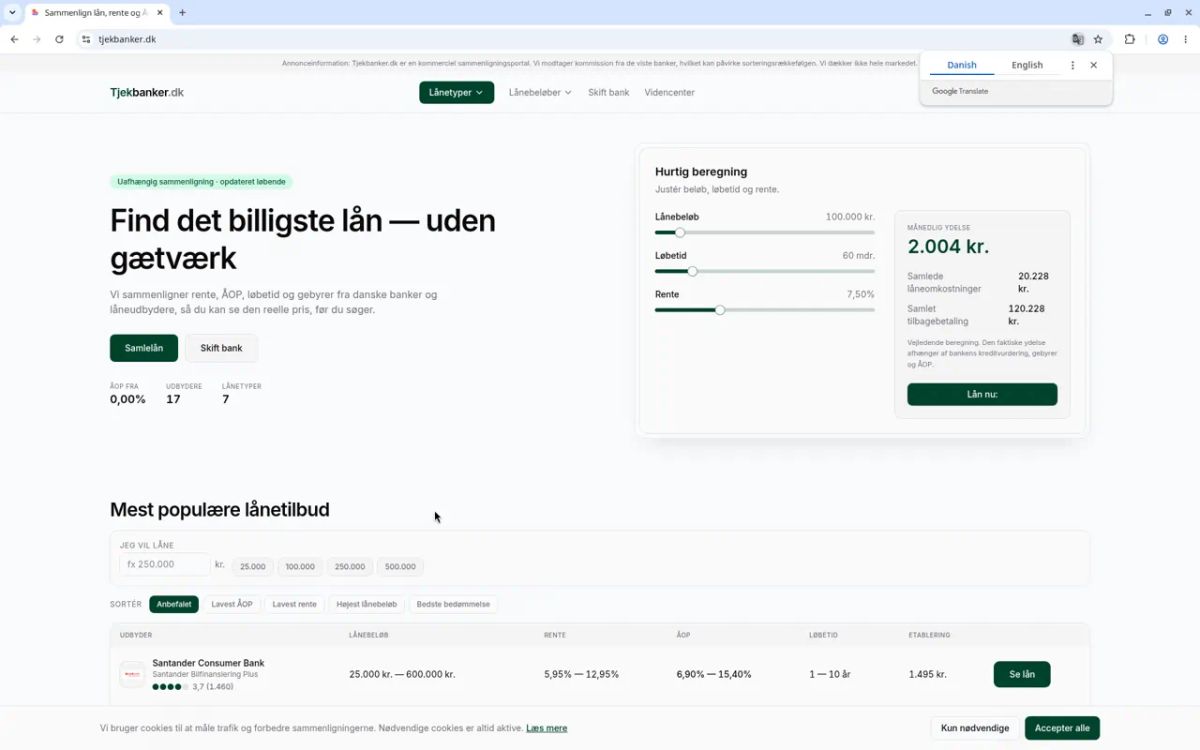Open the Chrome three-dot menu

[x=1186, y=39]
